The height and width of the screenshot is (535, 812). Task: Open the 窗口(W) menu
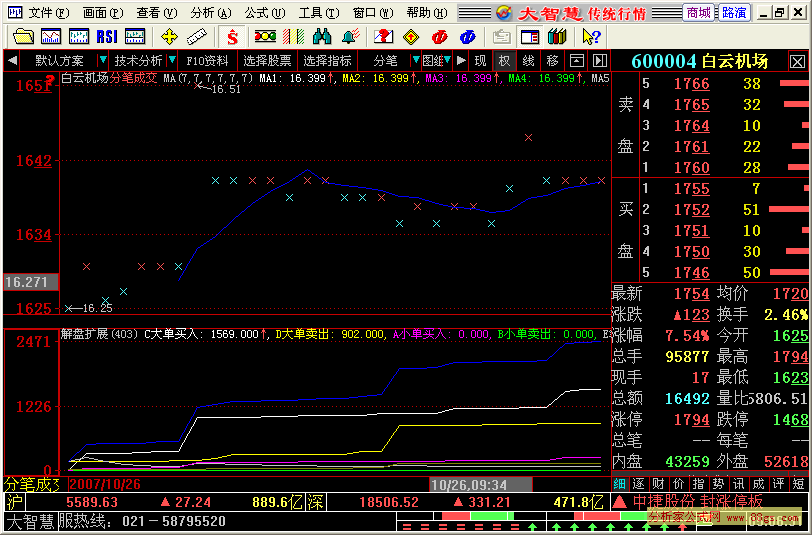(x=372, y=12)
